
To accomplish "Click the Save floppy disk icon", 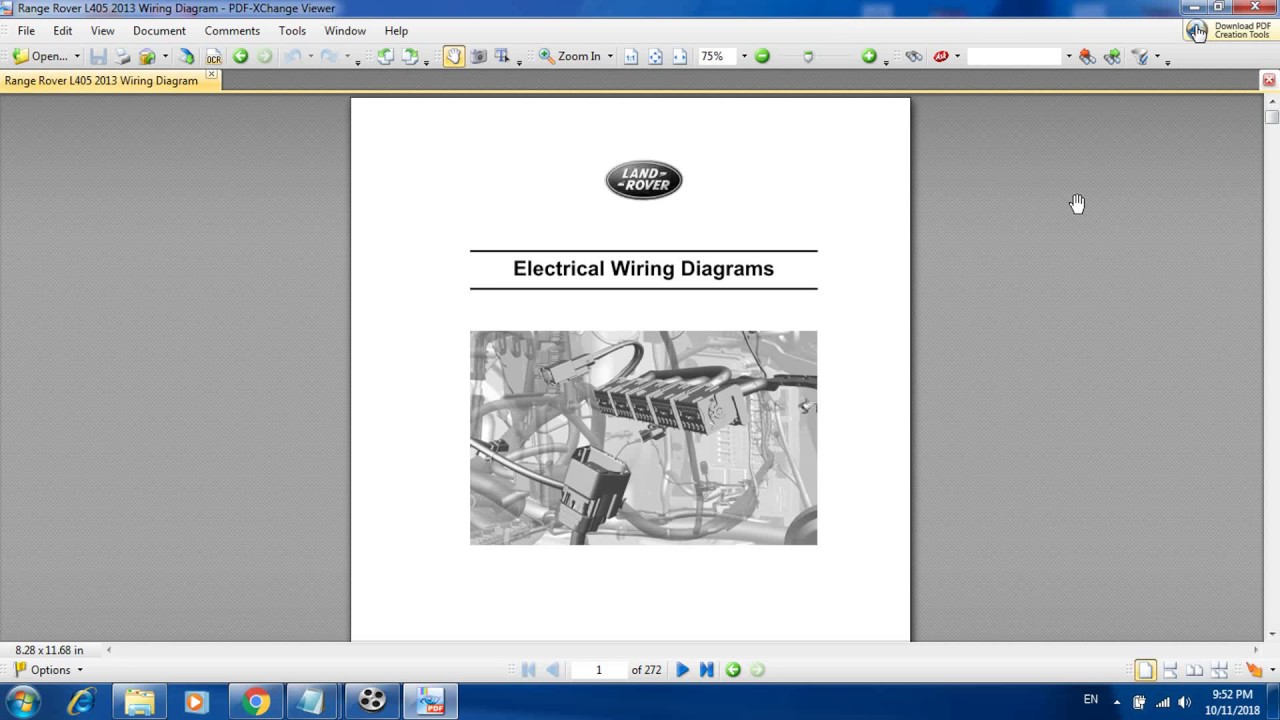I will pyautogui.click(x=98, y=56).
